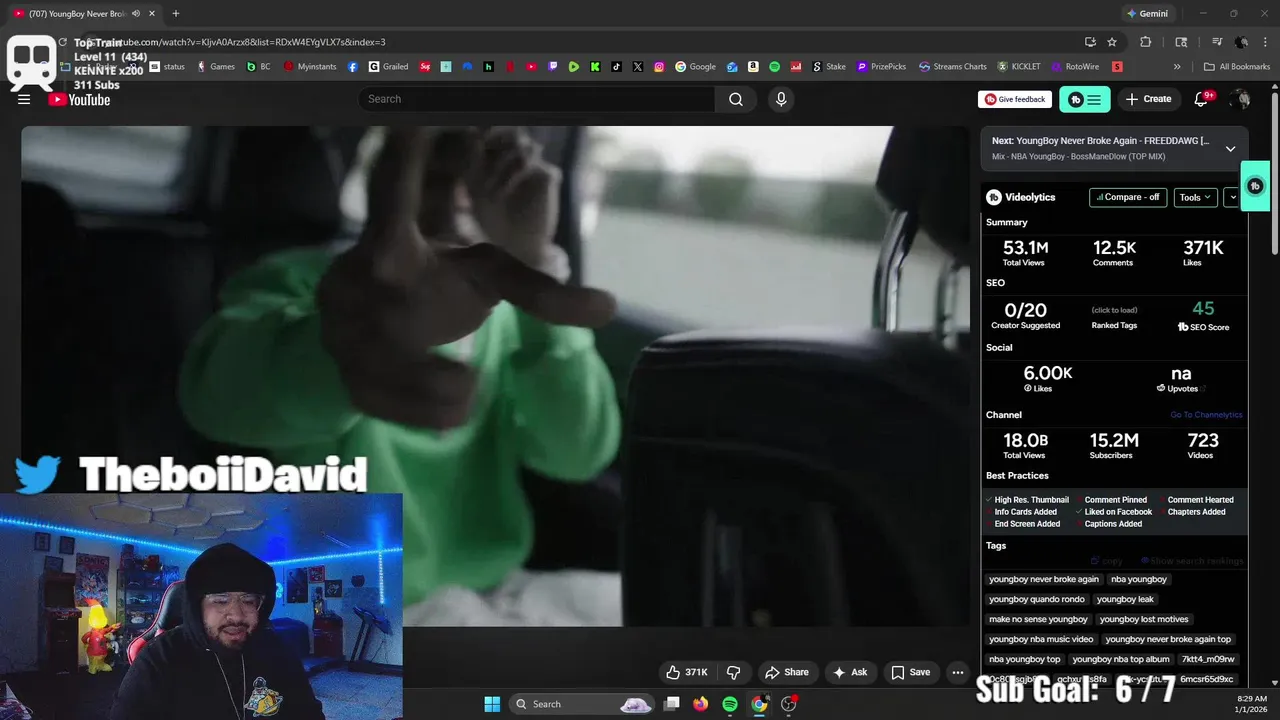
Task: Open the Streams Charts bookmark
Action: [953, 67]
